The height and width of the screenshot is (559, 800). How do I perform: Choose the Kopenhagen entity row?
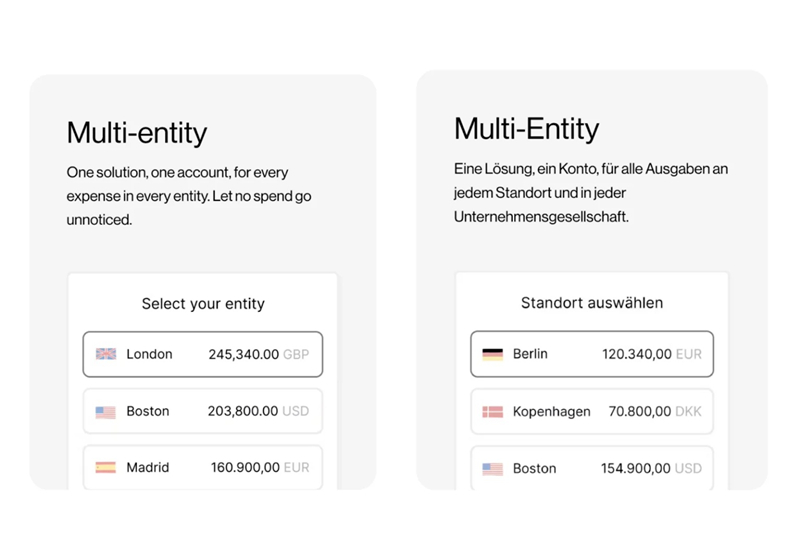(x=591, y=411)
